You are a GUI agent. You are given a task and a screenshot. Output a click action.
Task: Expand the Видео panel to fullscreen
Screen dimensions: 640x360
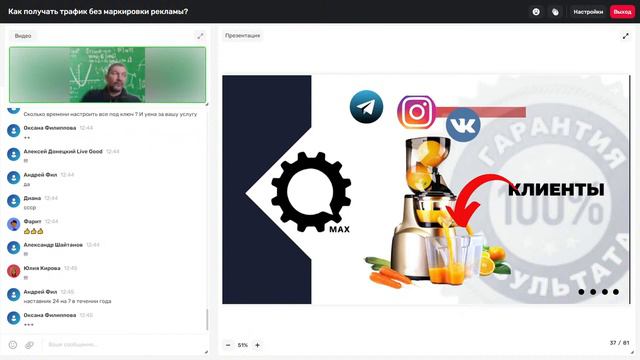coord(200,36)
